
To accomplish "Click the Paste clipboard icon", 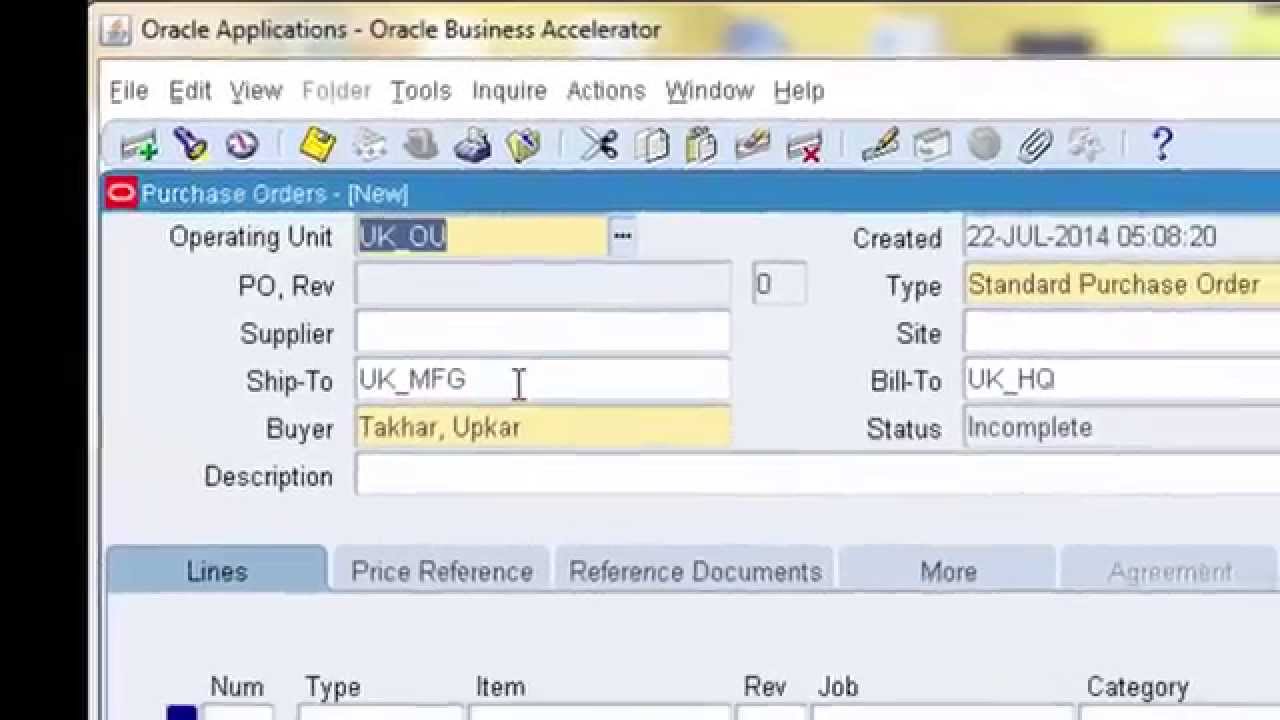I will [x=701, y=146].
